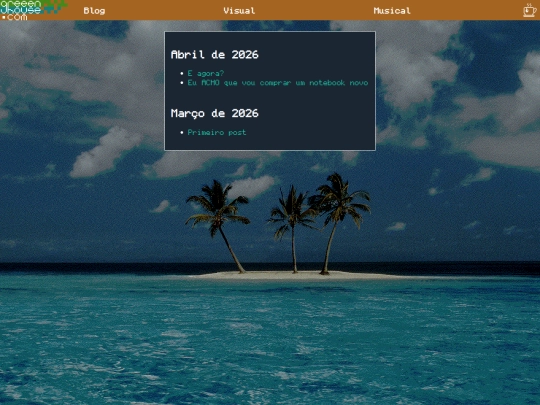Select the "Março de 2026" heading
The image size is (540, 405).
[x=215, y=113]
